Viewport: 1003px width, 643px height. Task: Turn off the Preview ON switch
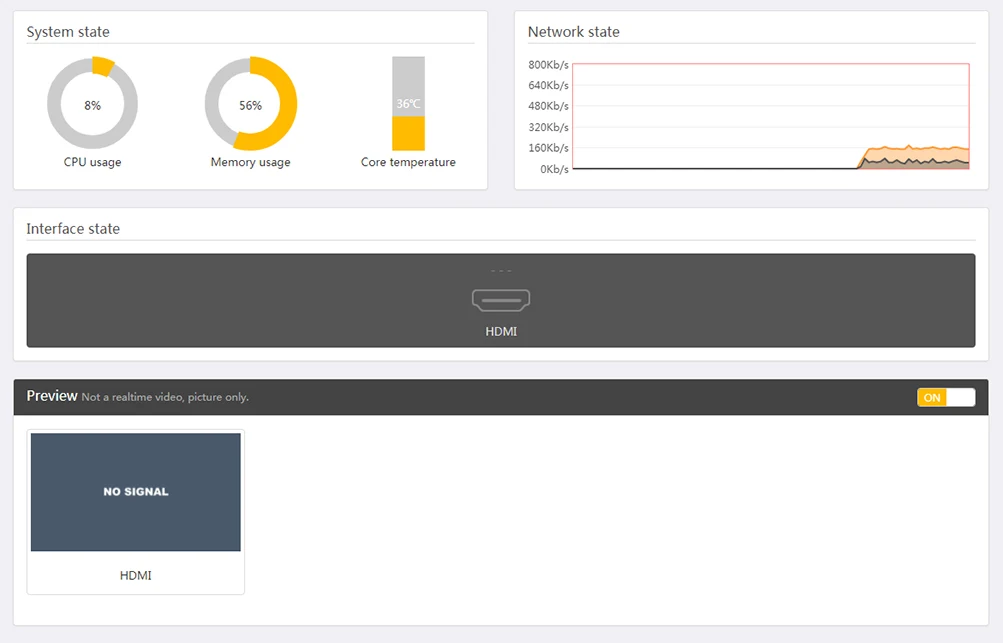pyautogui.click(x=946, y=397)
